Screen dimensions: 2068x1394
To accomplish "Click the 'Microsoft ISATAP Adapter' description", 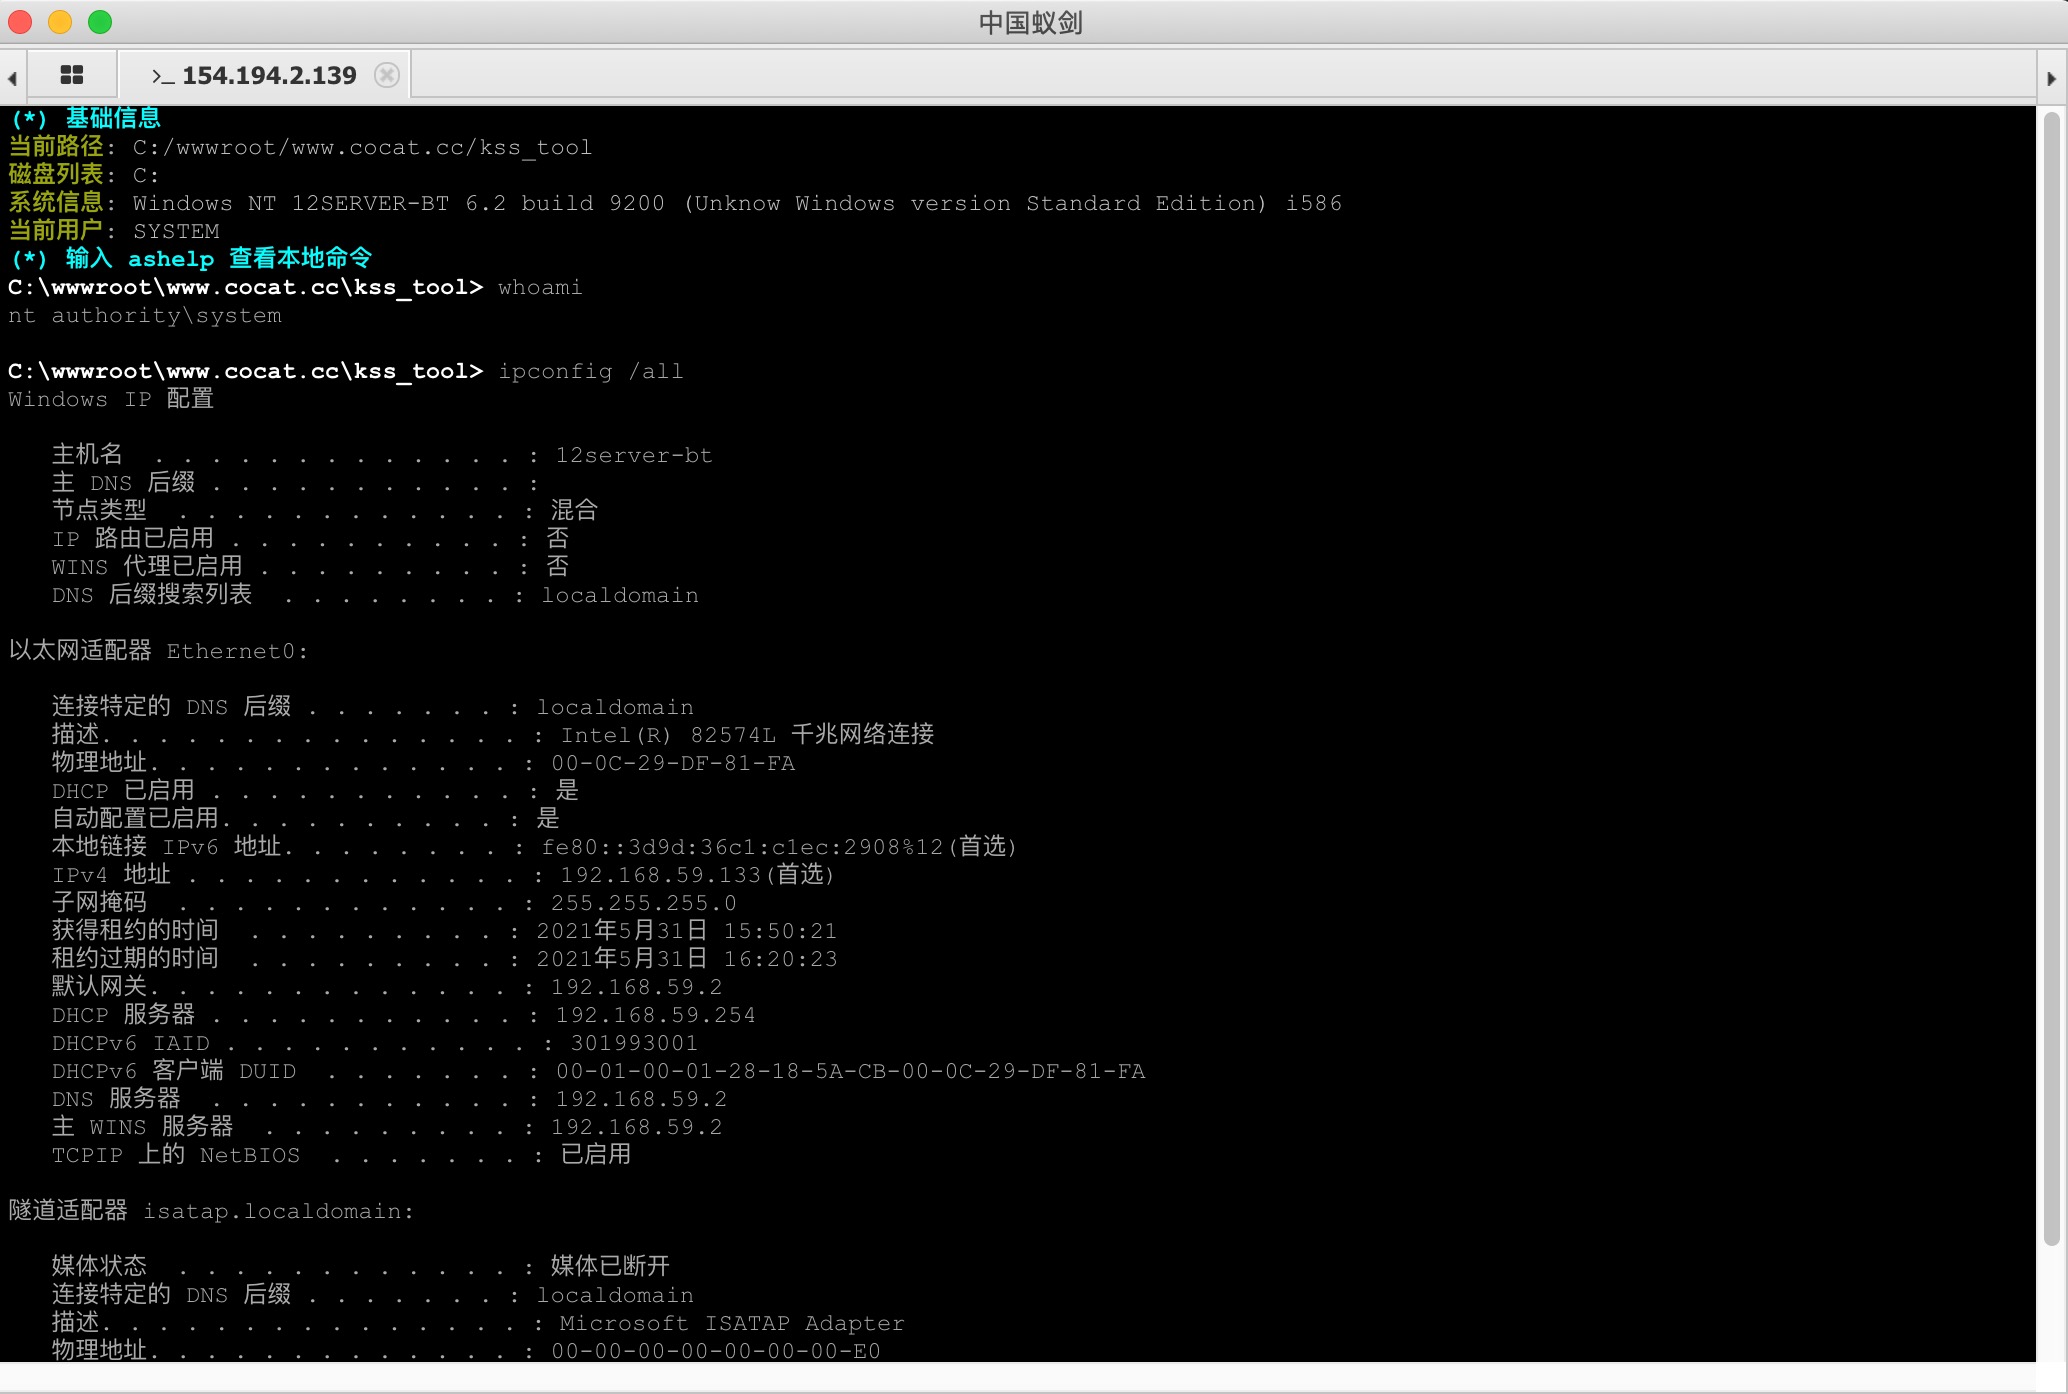I will (x=732, y=1324).
